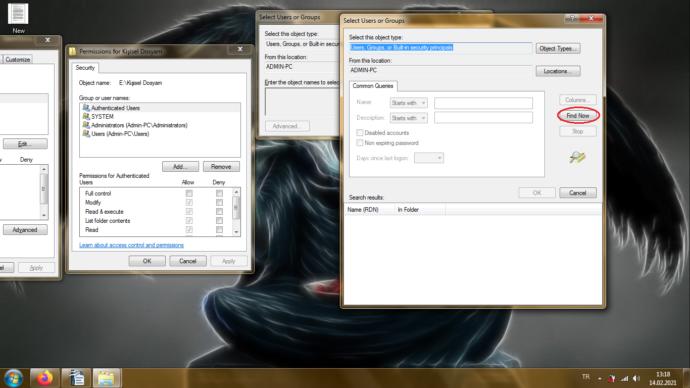Tick Deny checkbox for List folder contents
Image resolution: width=690 pixels, height=388 pixels.
point(219,220)
